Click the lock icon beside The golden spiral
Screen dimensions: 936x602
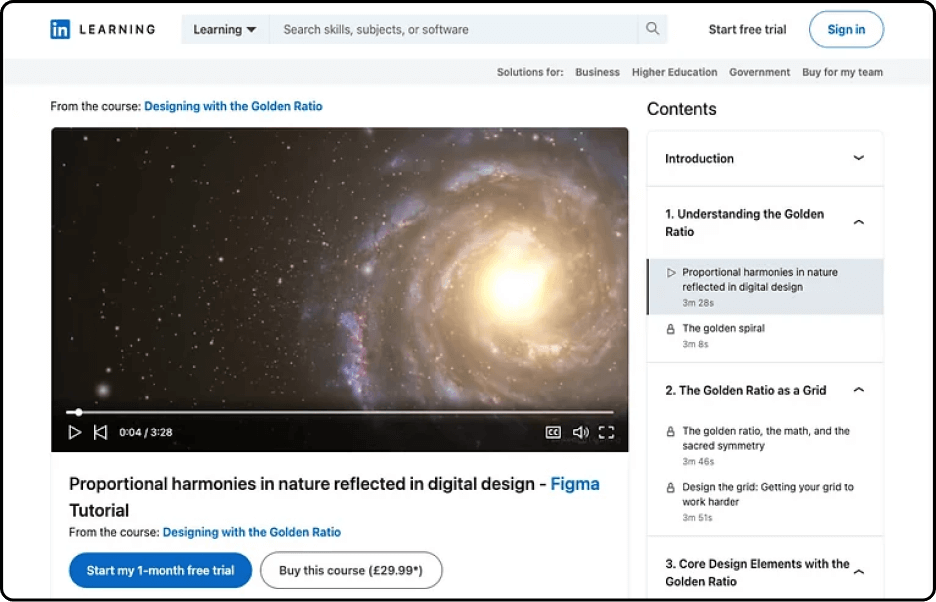point(670,329)
